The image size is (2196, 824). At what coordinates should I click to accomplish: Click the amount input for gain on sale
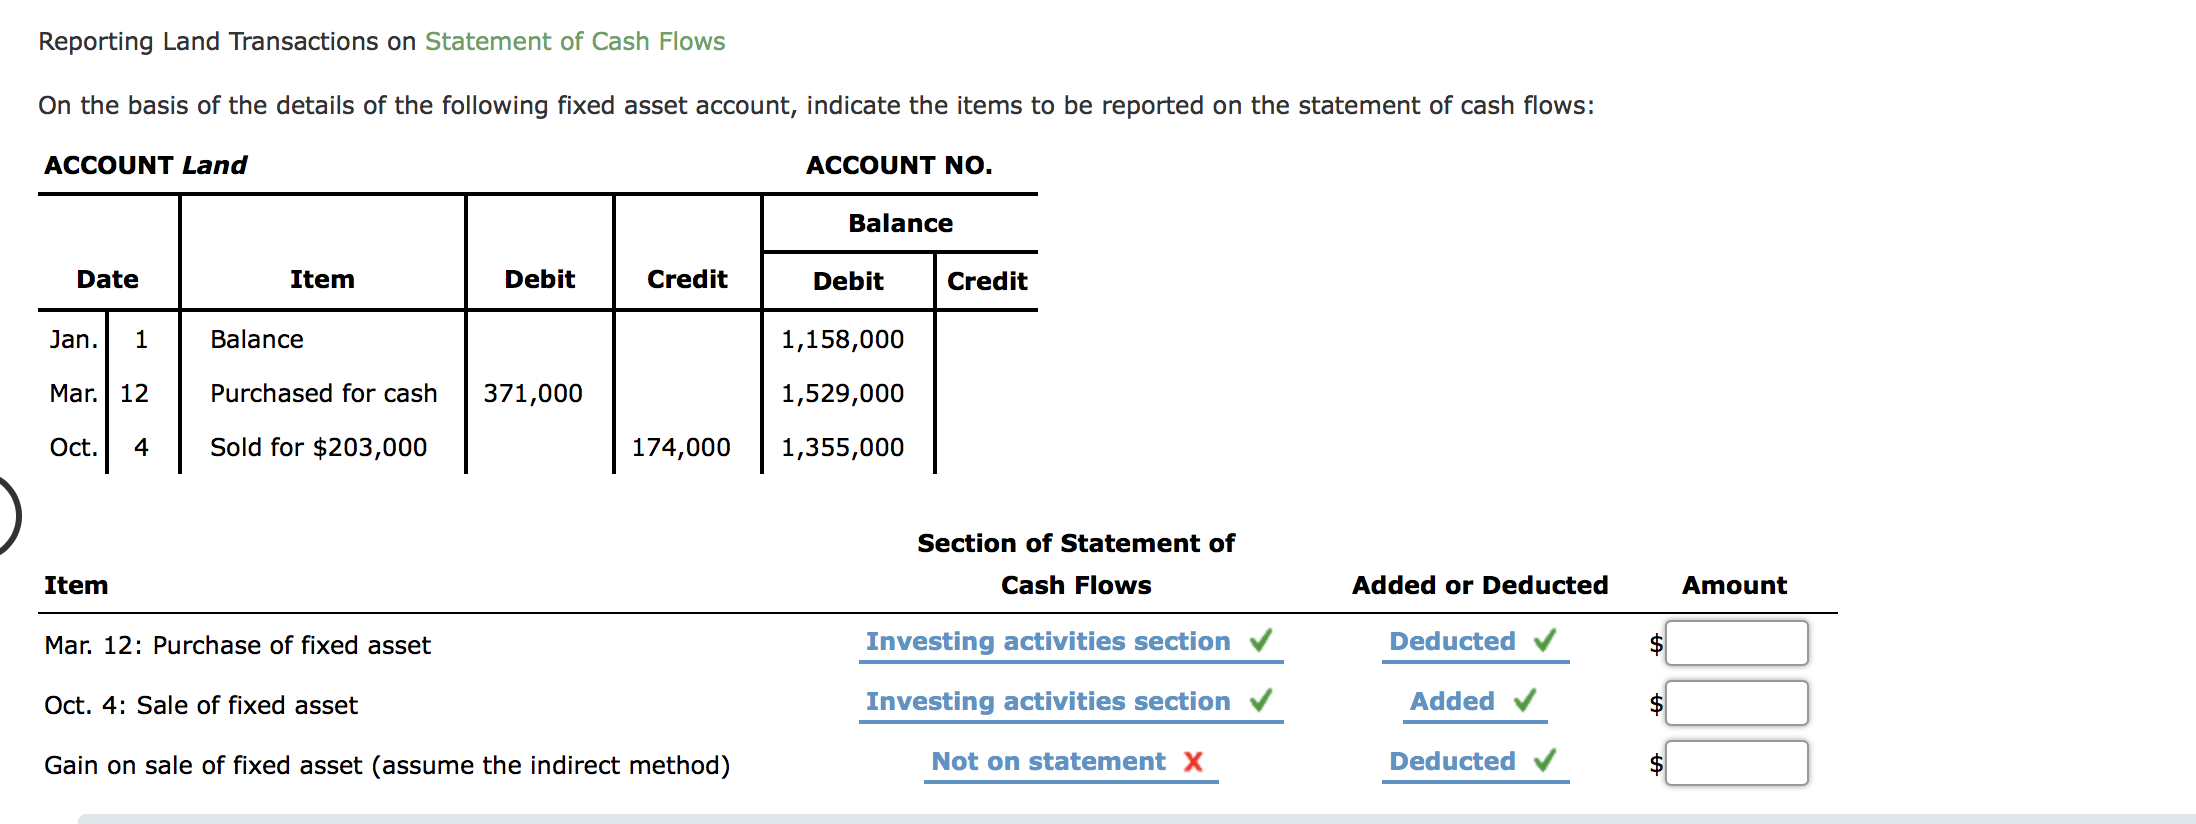point(1738,763)
